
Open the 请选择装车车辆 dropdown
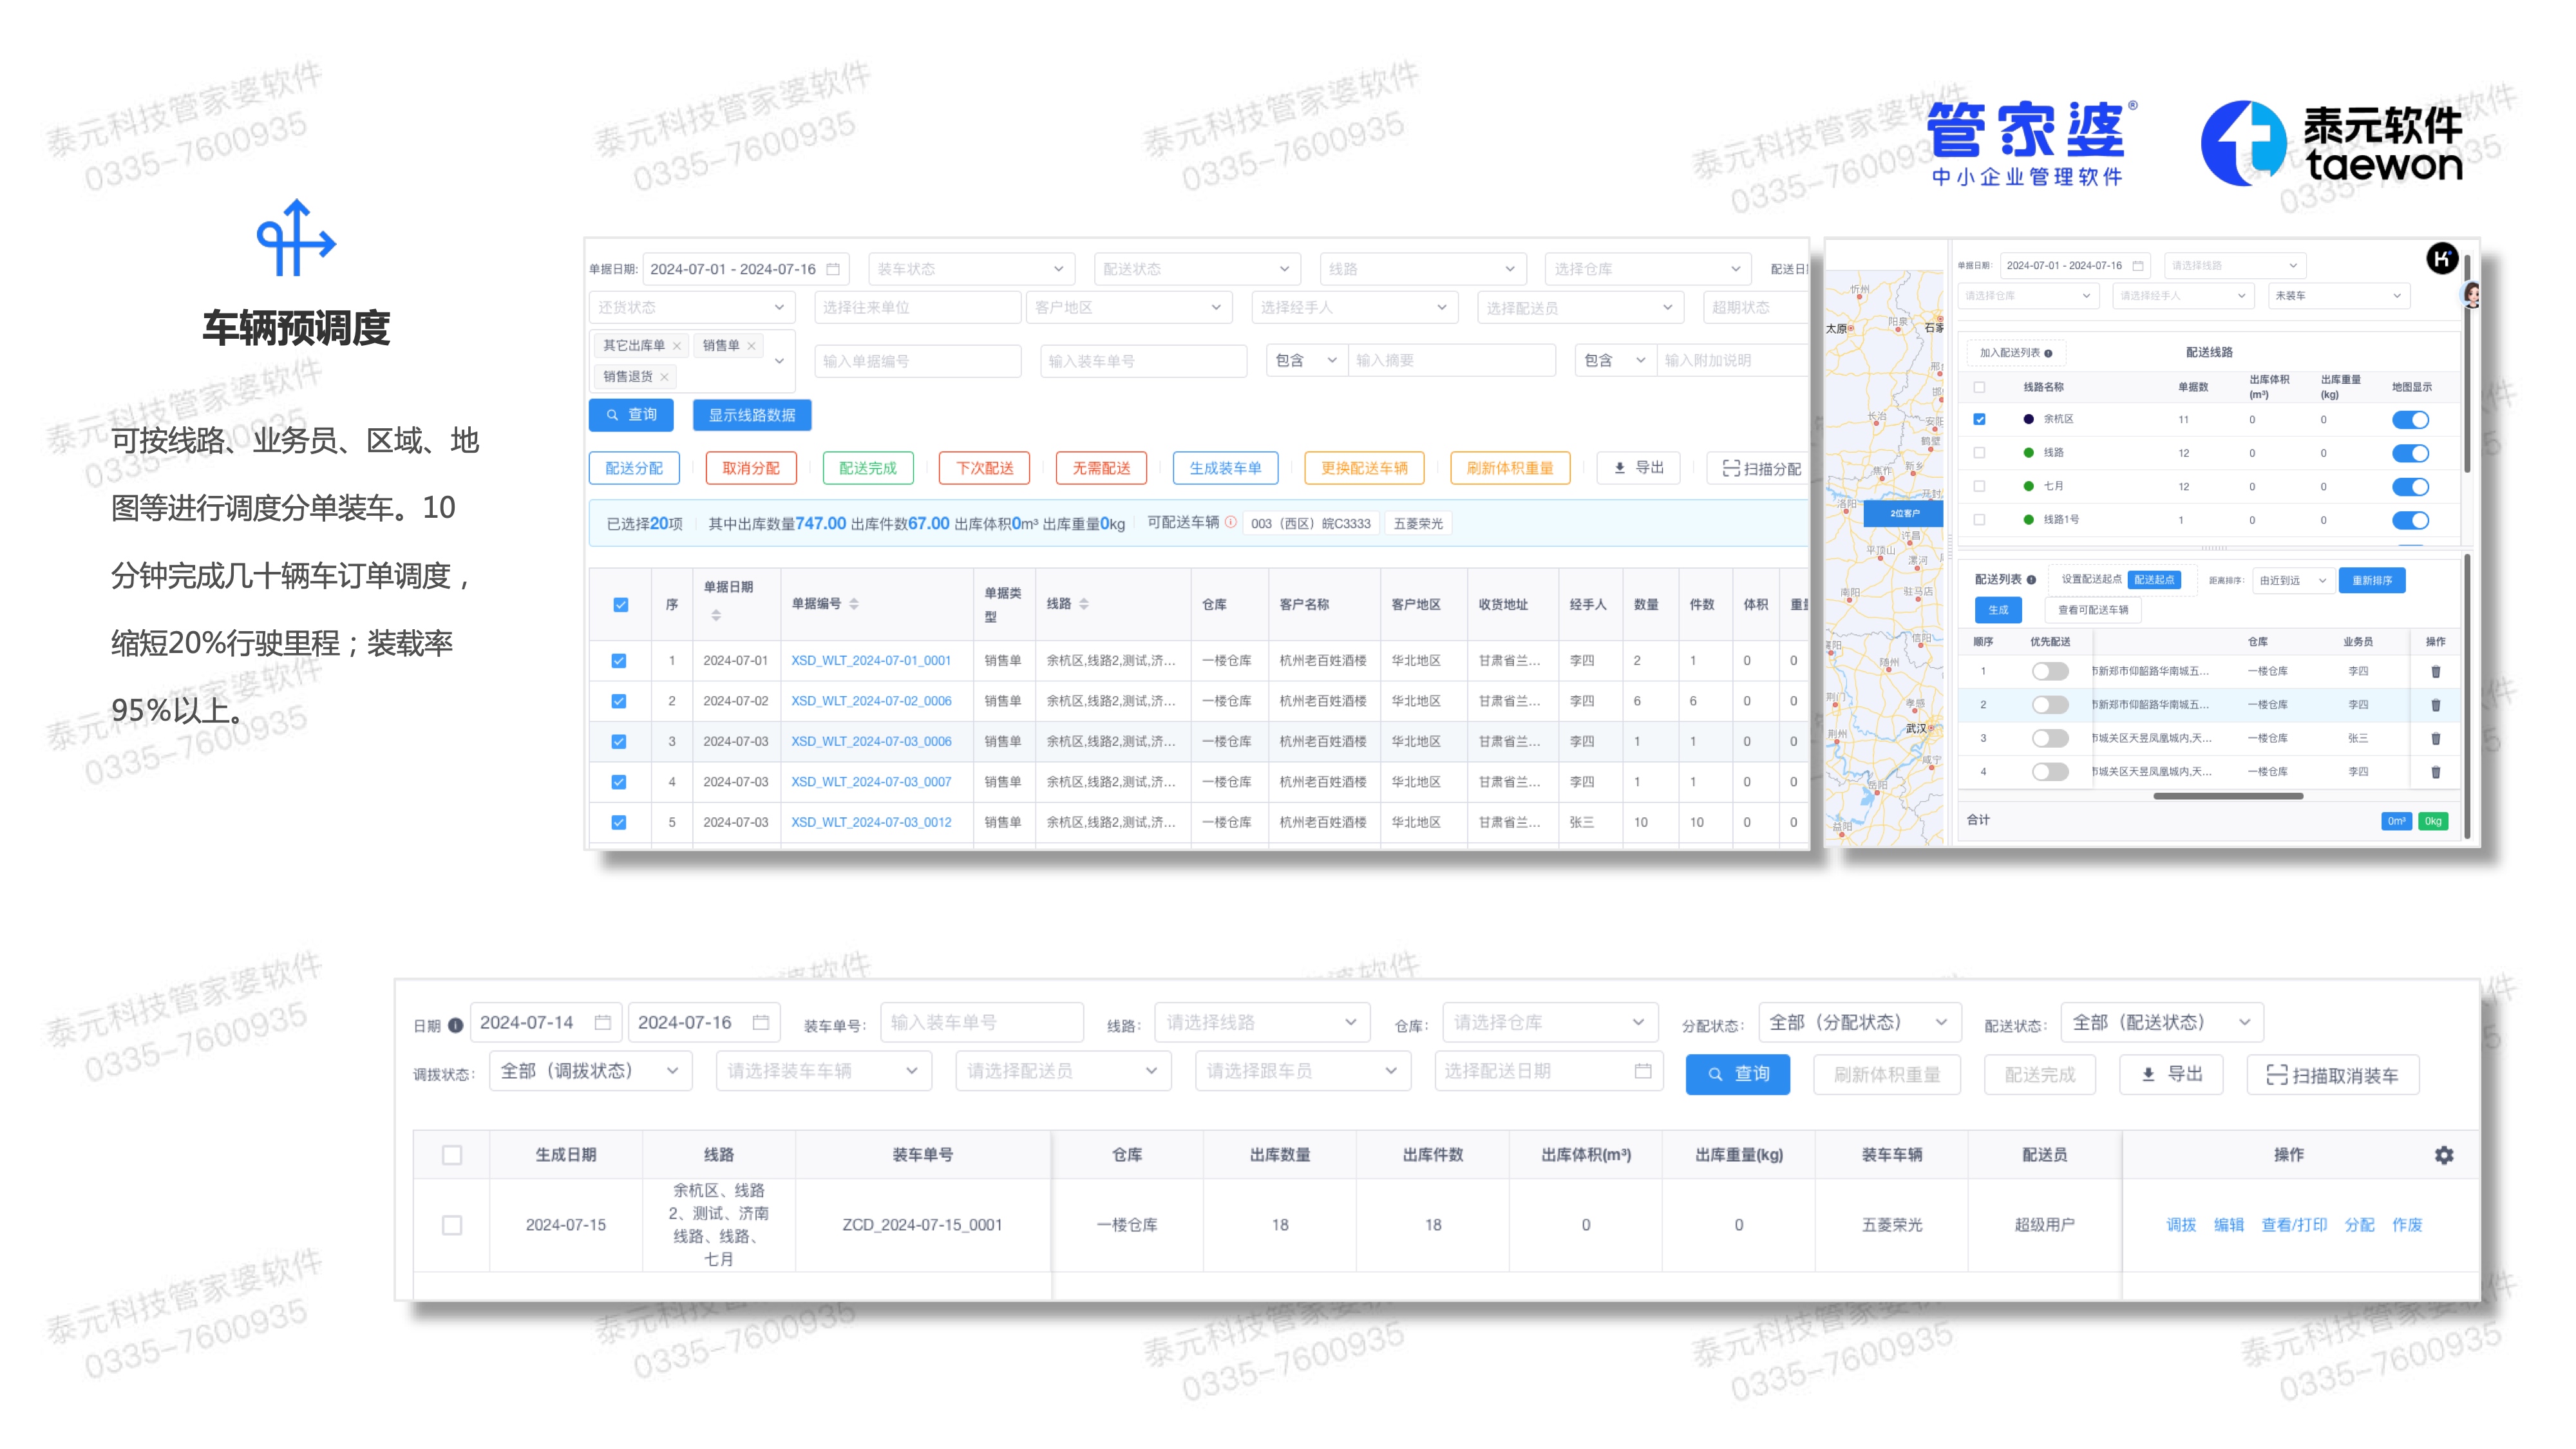[x=824, y=1071]
